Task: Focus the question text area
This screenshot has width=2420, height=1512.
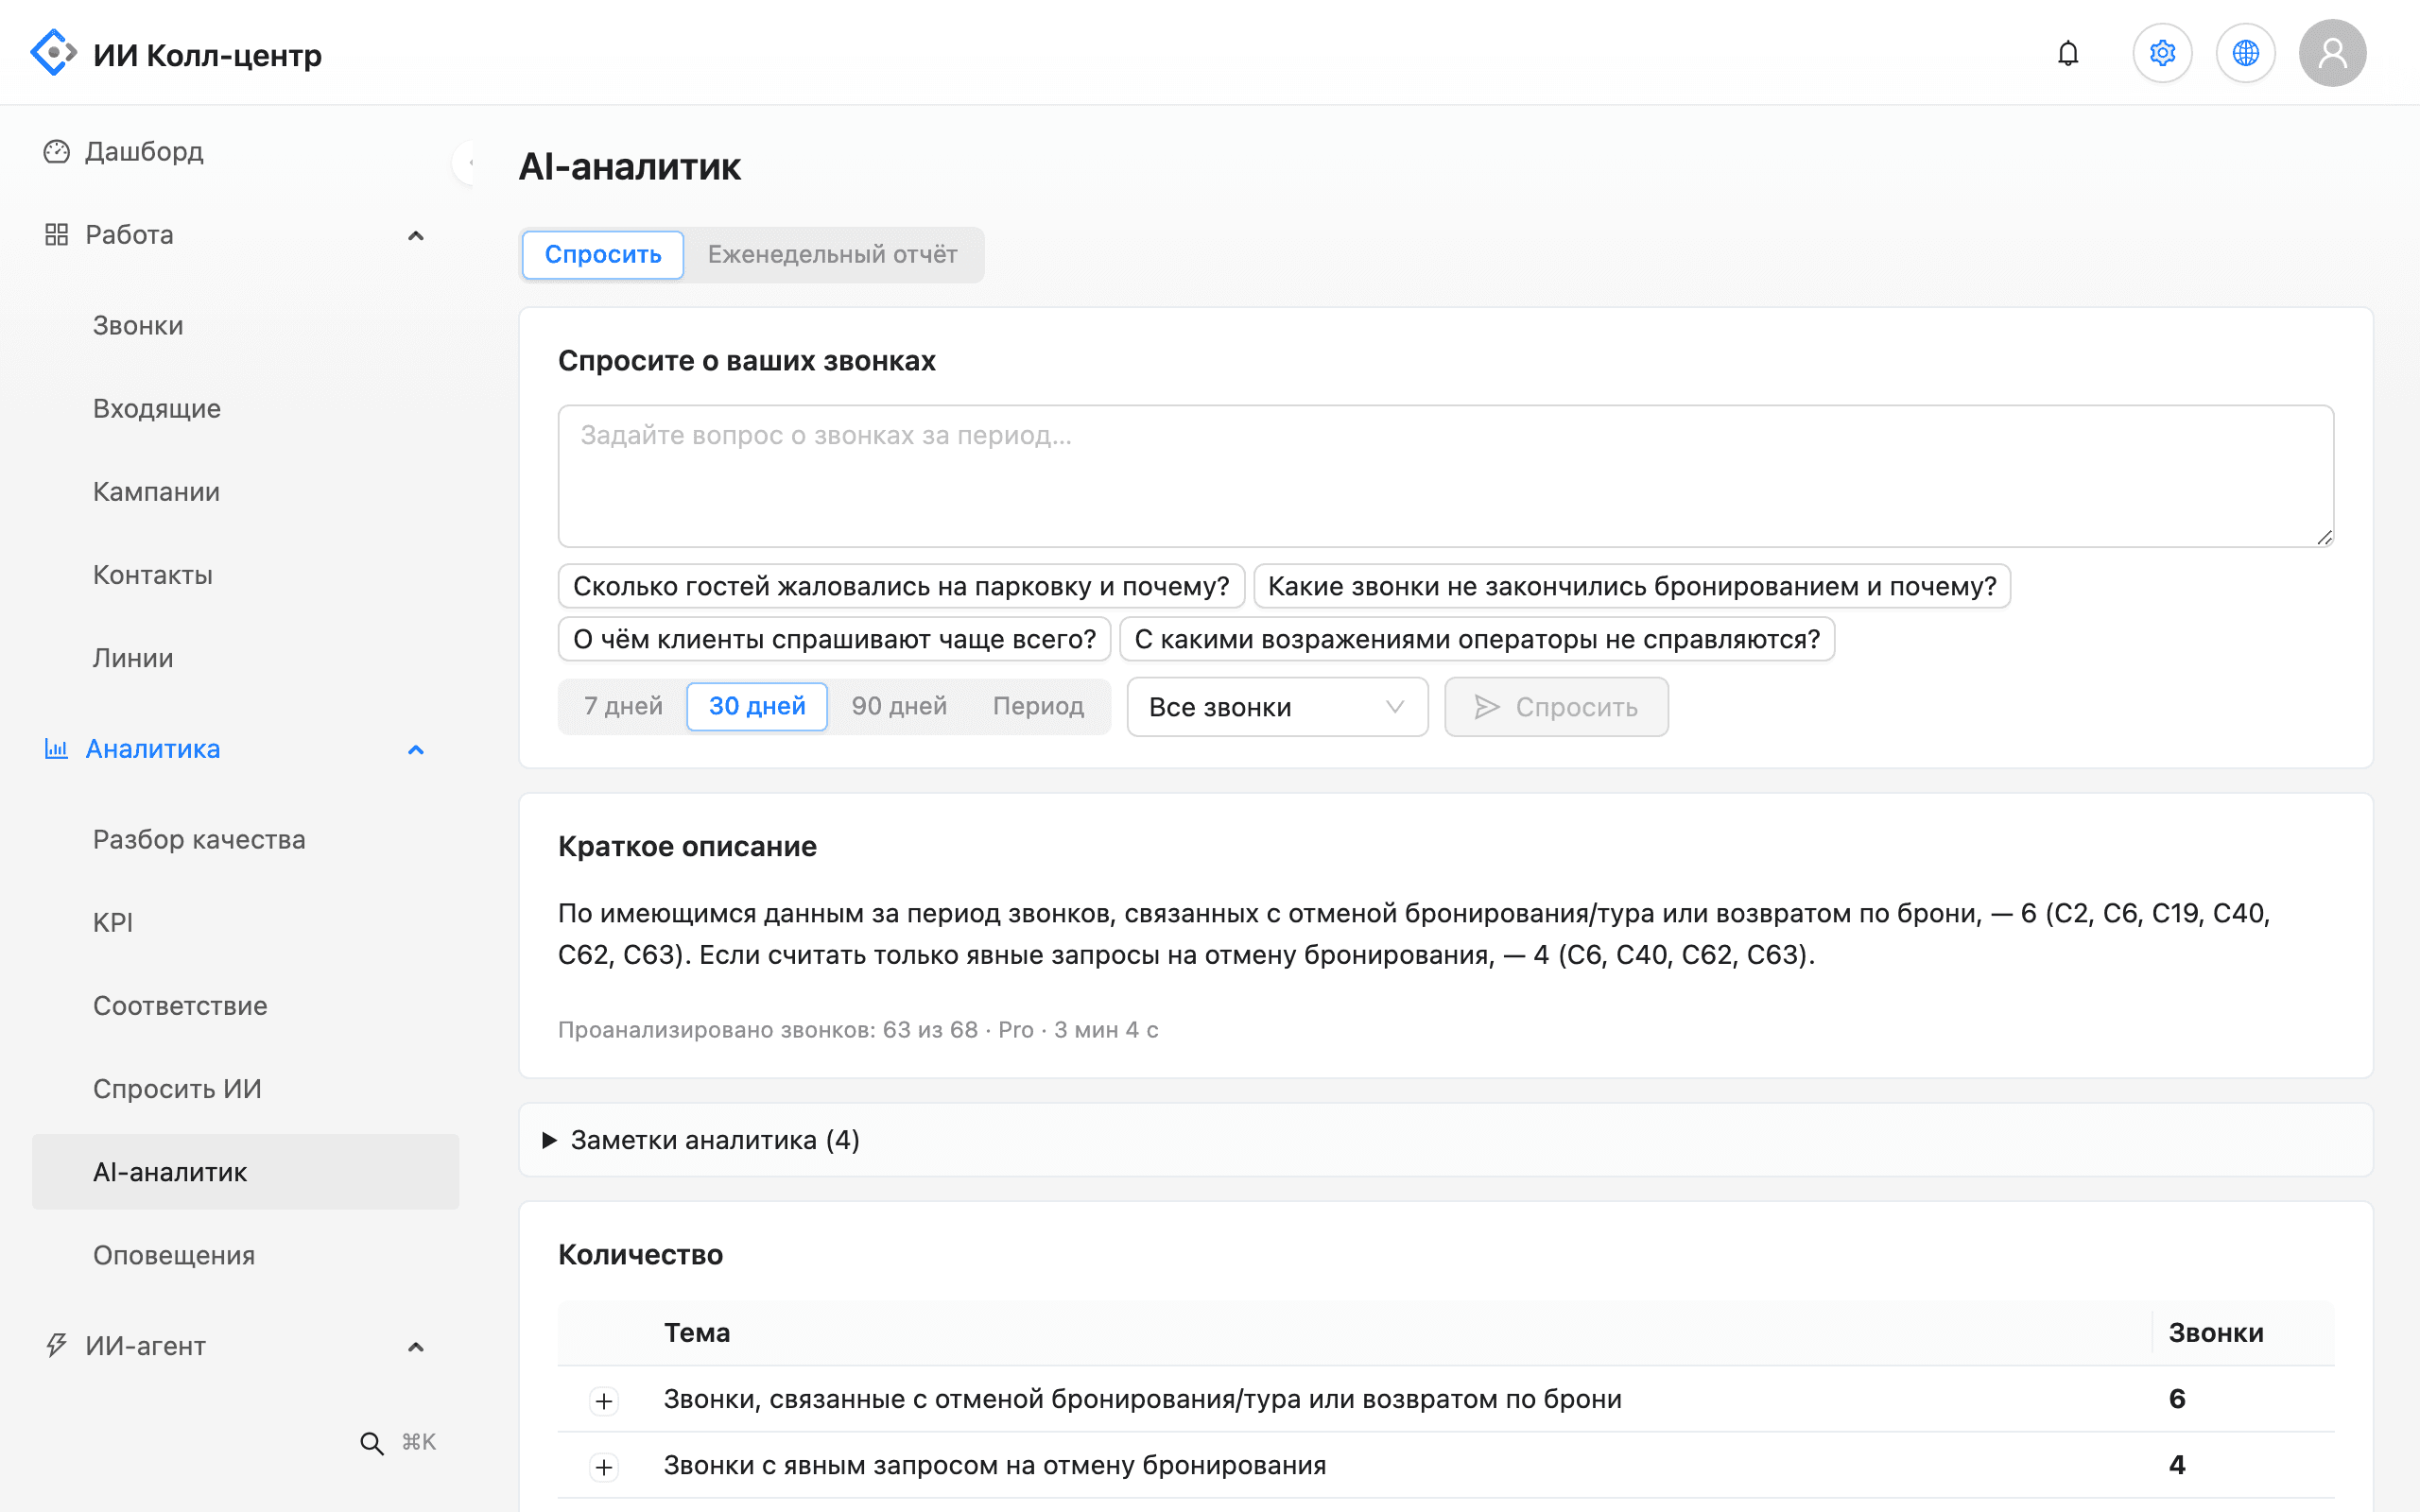Action: click(1446, 476)
